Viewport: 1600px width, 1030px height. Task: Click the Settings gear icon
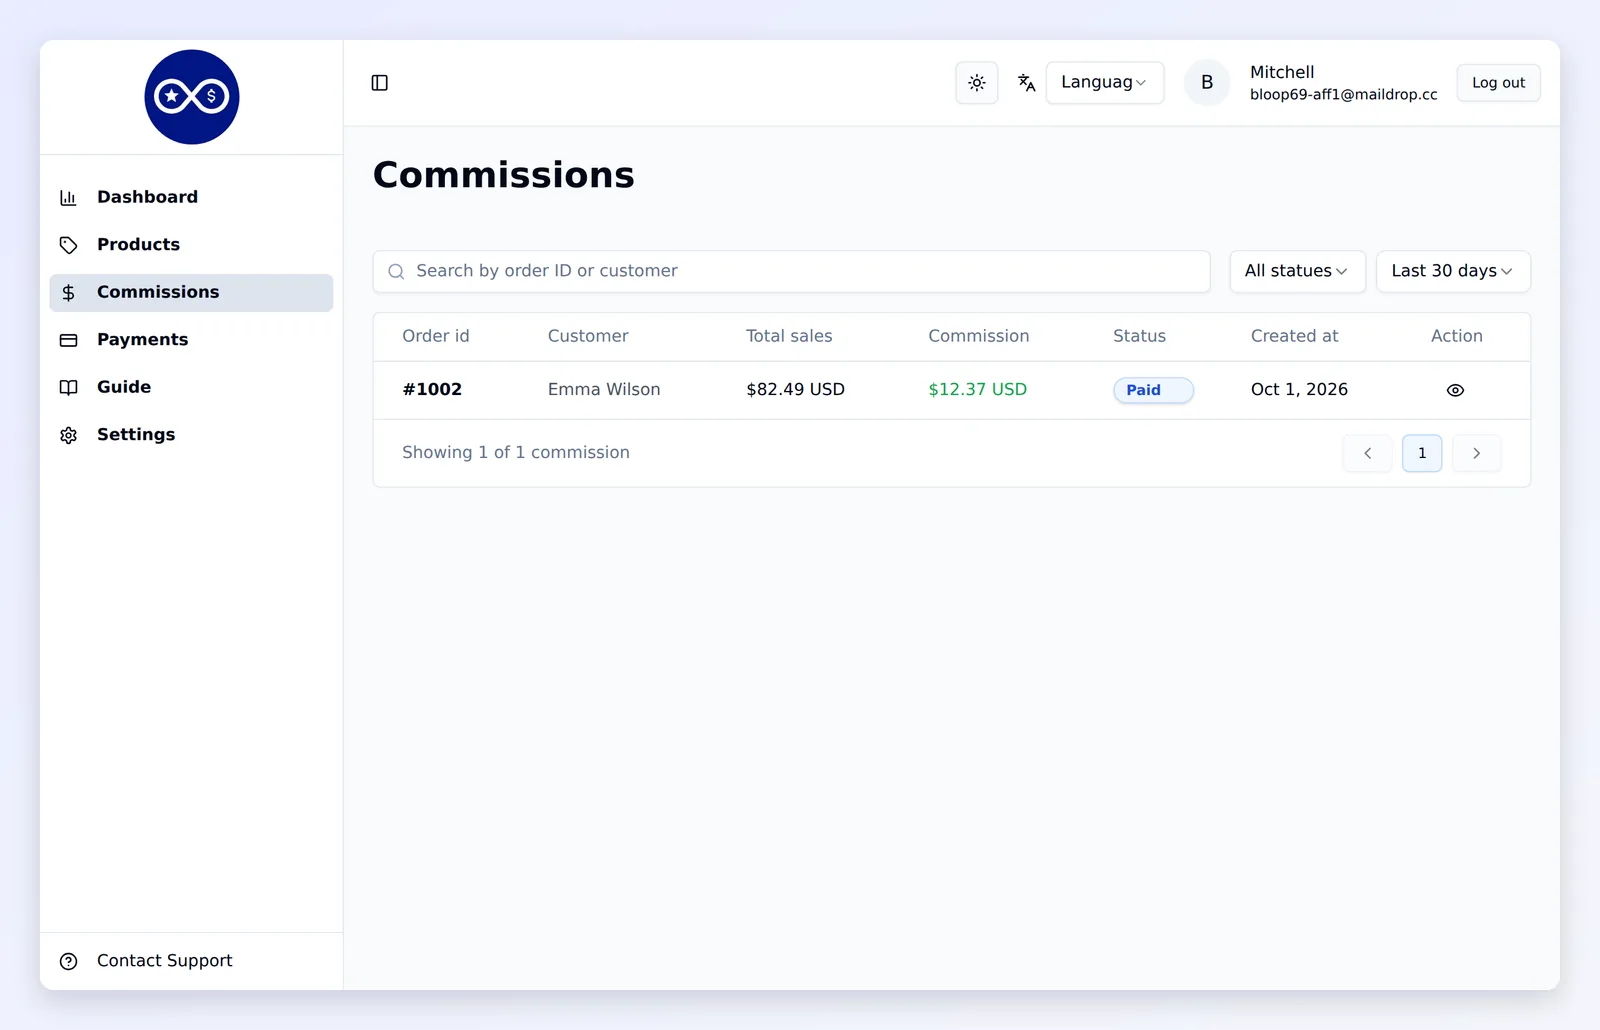click(69, 435)
